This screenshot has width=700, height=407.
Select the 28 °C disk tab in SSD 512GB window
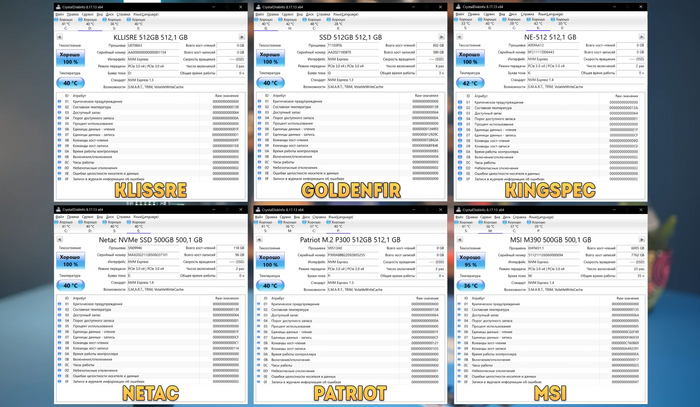(338, 22)
